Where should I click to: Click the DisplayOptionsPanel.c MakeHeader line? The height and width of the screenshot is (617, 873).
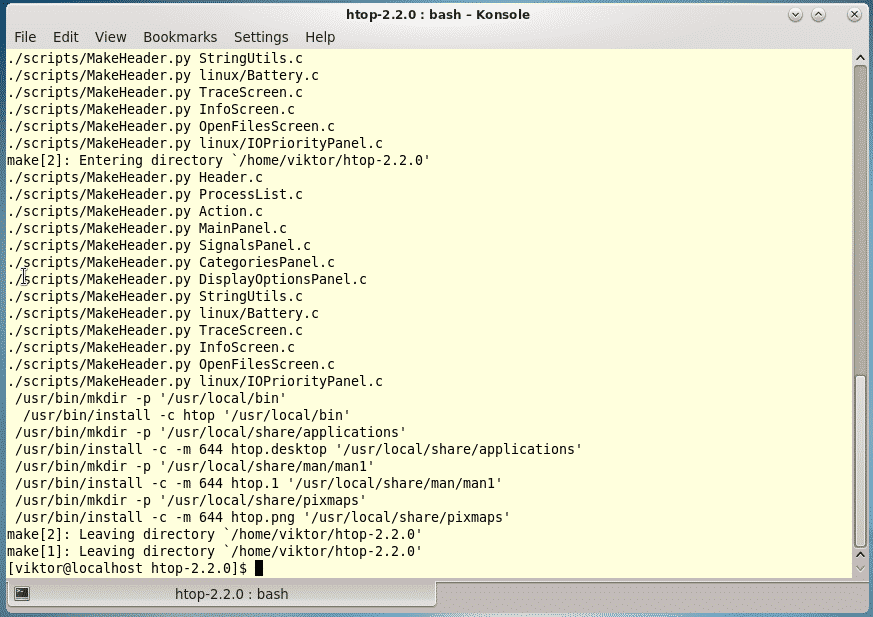tap(187, 279)
